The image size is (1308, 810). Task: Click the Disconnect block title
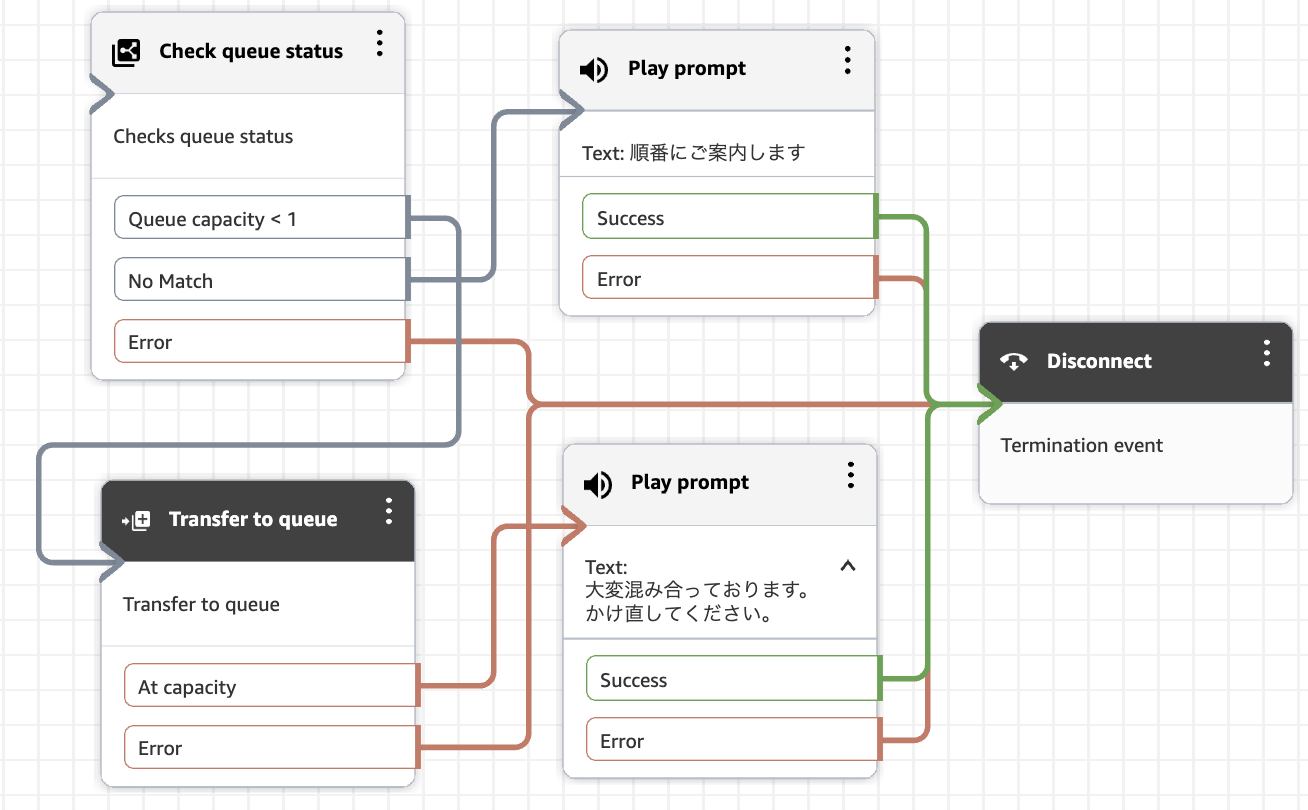click(x=1099, y=361)
